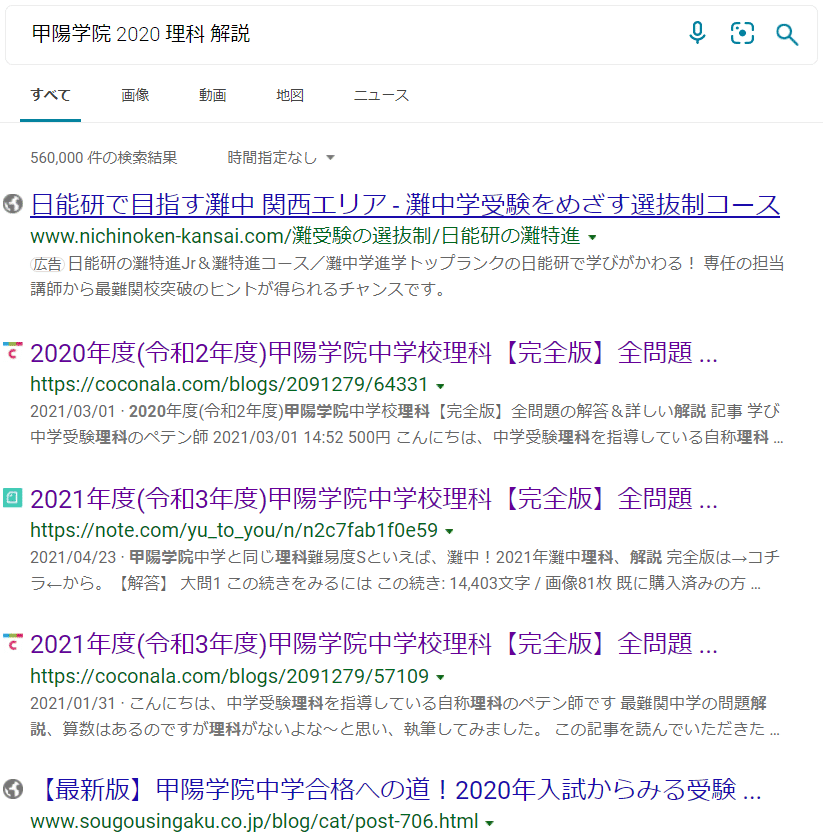Image resolution: width=823 pixels, height=832 pixels.
Task: Expand the arrow next to the nichinoken-kansai.com URL
Action: click(x=593, y=237)
